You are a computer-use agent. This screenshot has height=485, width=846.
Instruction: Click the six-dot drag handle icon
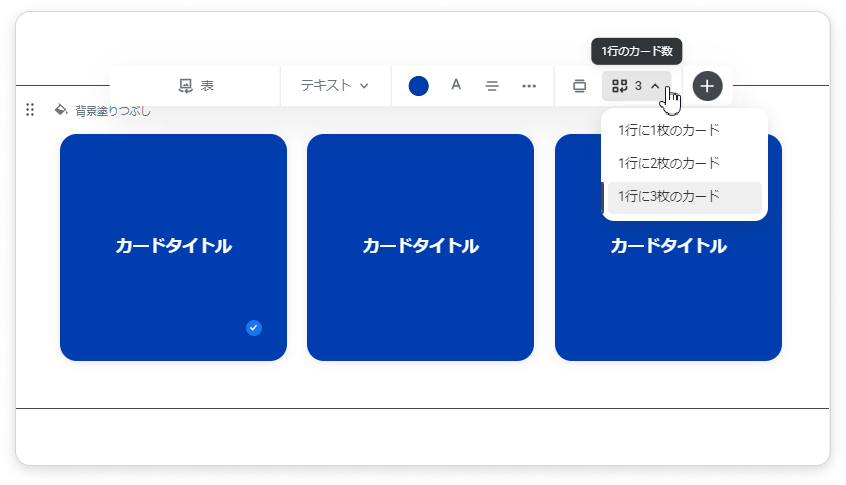point(30,110)
